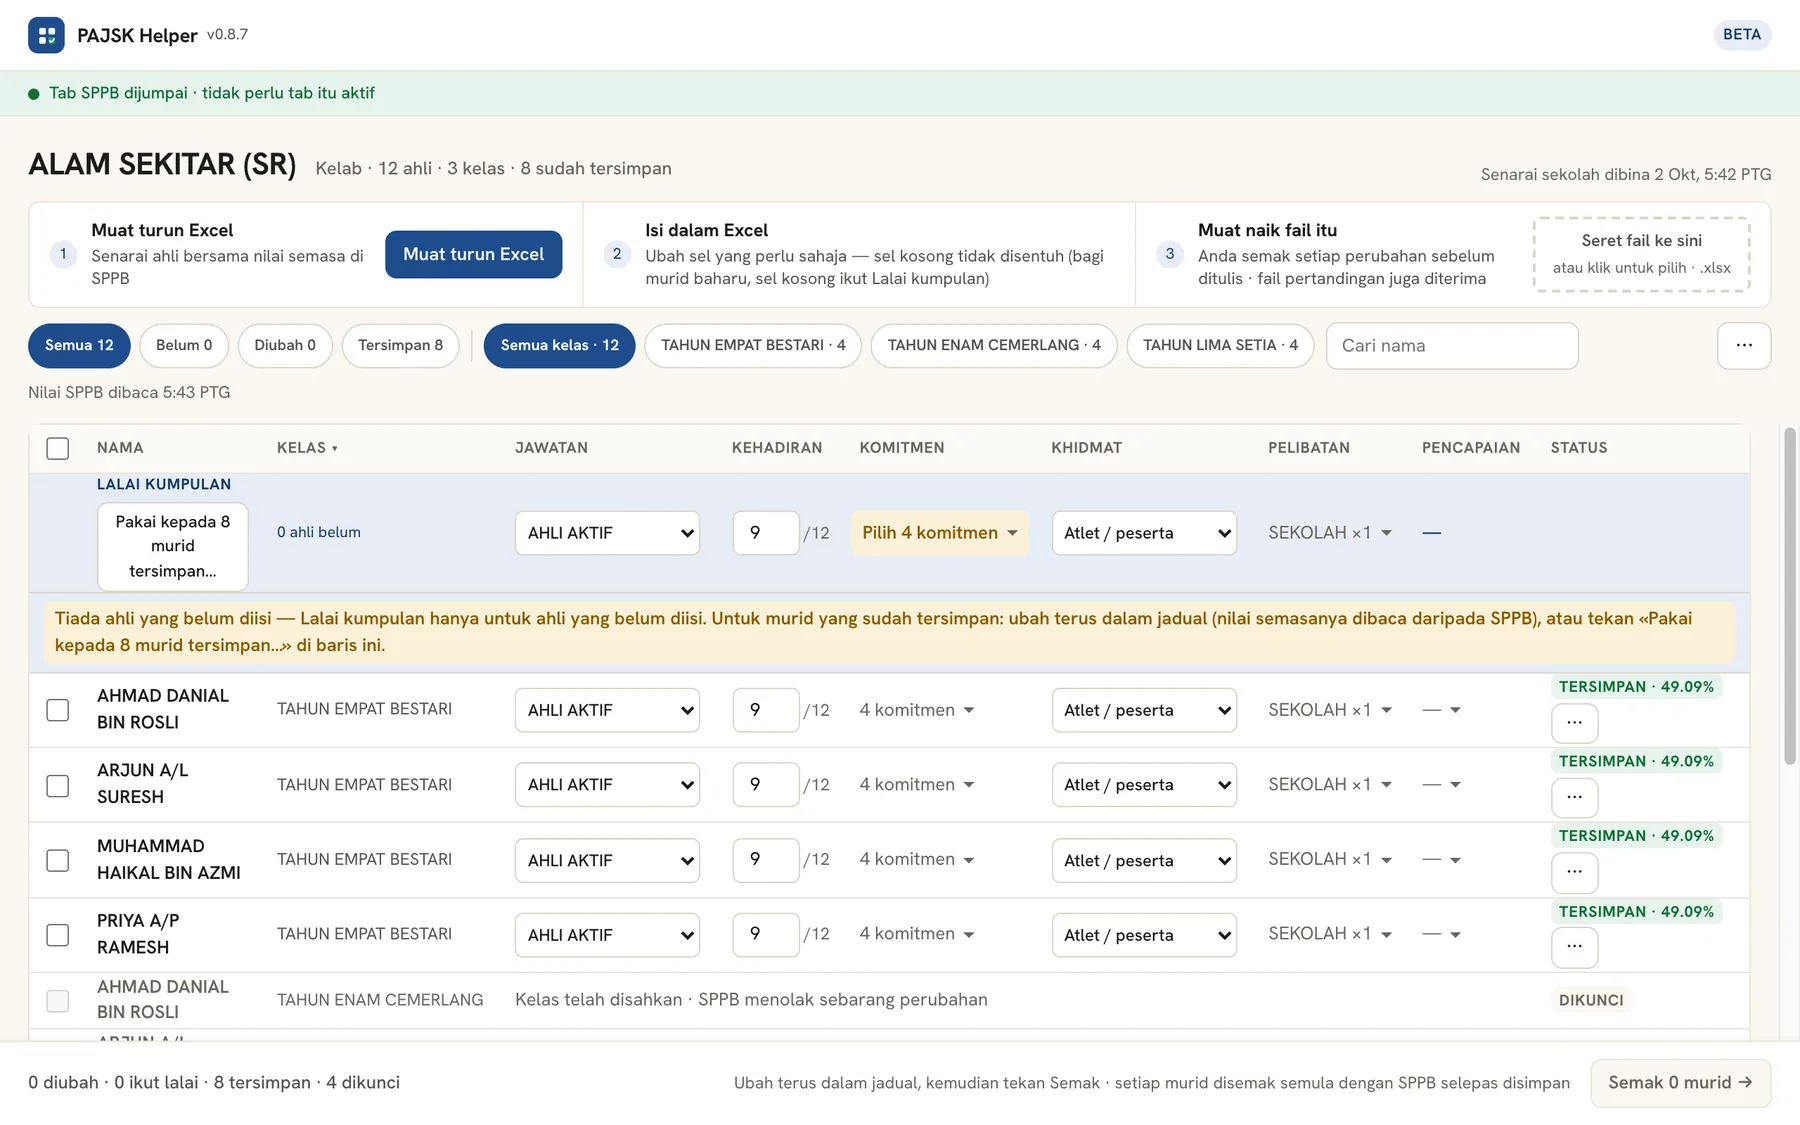Filter to TAHUN EMPAT BESTARI class
1800x1125 pixels.
tap(753, 346)
